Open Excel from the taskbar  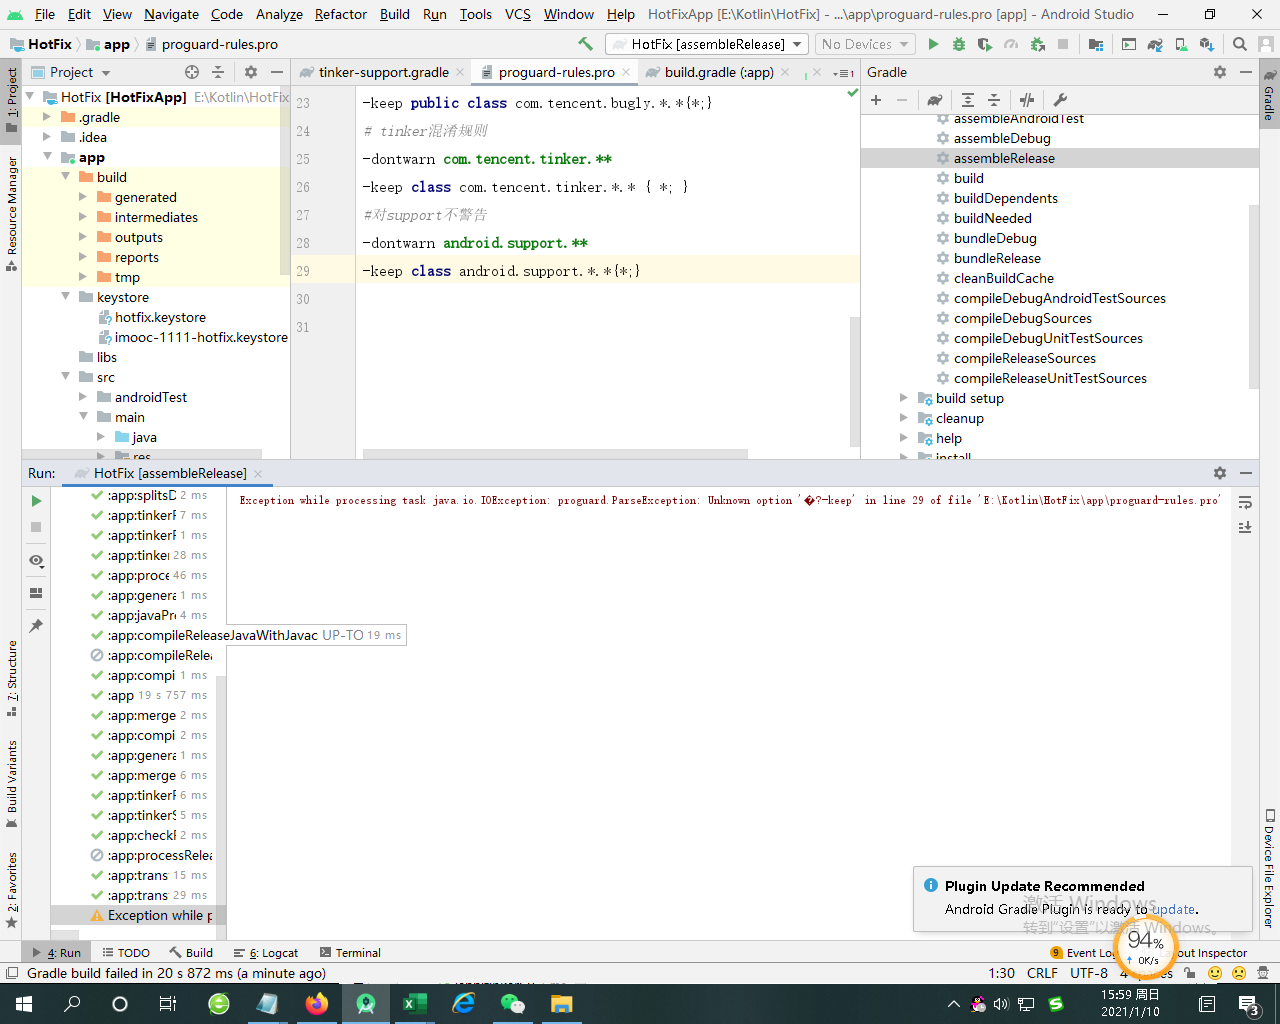pos(415,1004)
